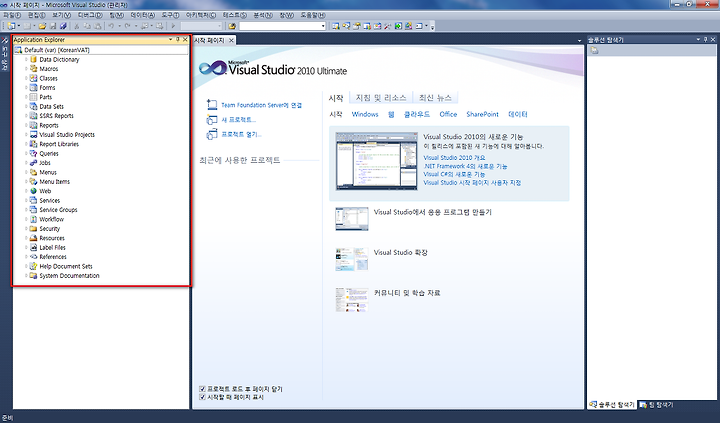This screenshot has width=720, height=423.
Task: Click the Report Libraries node icon
Action: [x=33, y=144]
